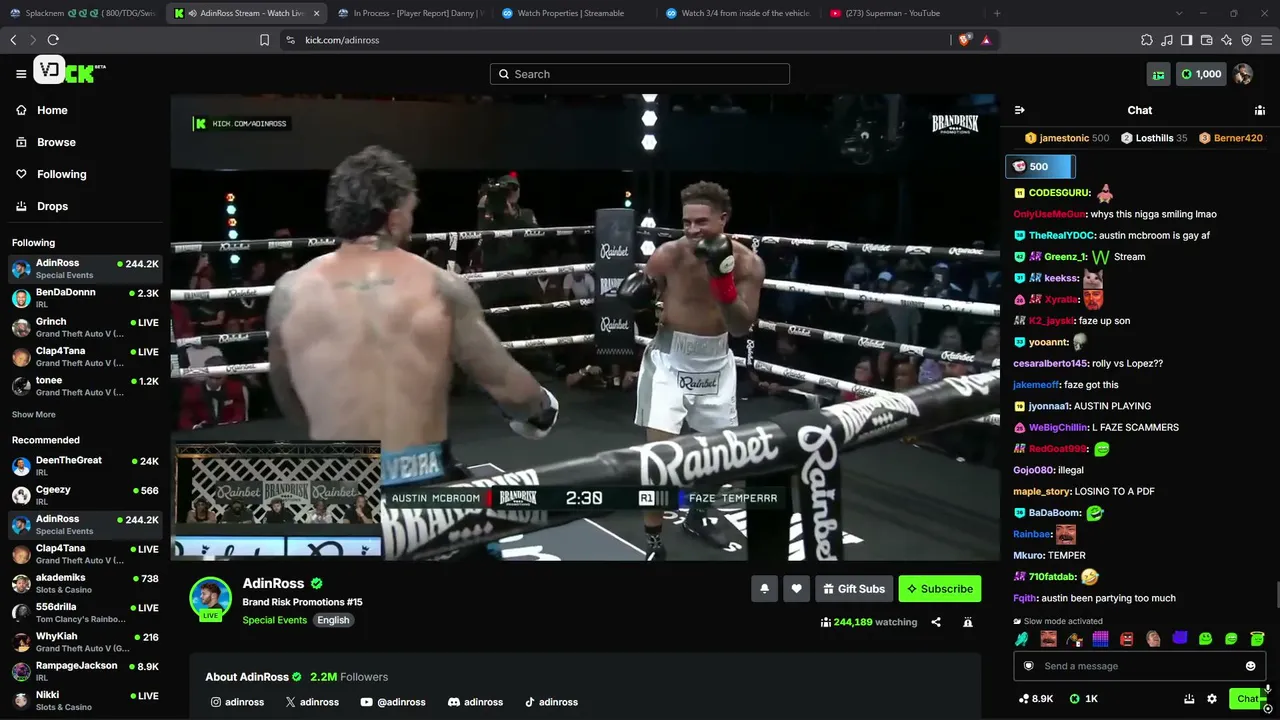Click the Send a message chat input
The width and height of the screenshot is (1280, 720).
[1139, 666]
